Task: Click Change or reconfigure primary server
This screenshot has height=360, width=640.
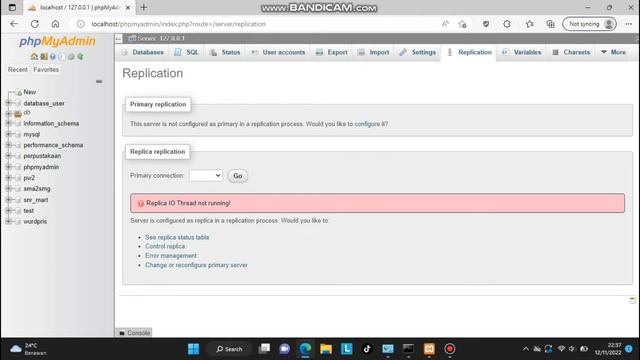Action: pyautogui.click(x=196, y=265)
